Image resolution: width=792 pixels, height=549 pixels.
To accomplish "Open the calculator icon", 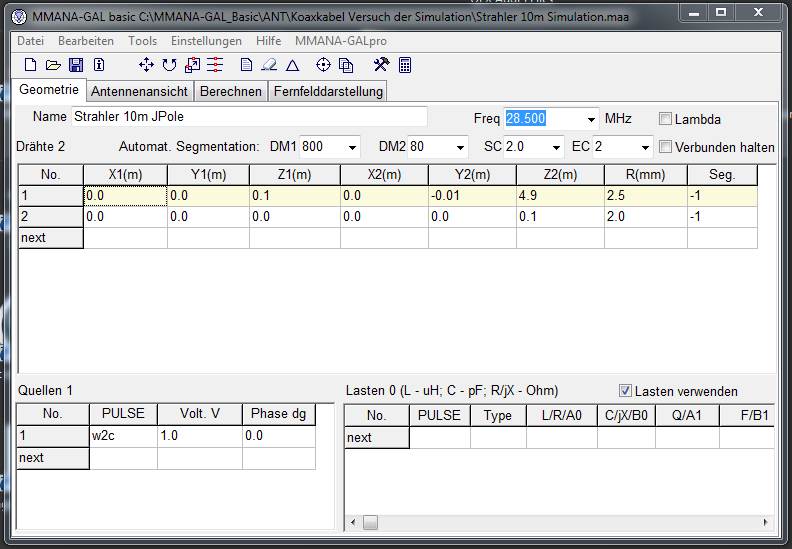I will point(405,65).
